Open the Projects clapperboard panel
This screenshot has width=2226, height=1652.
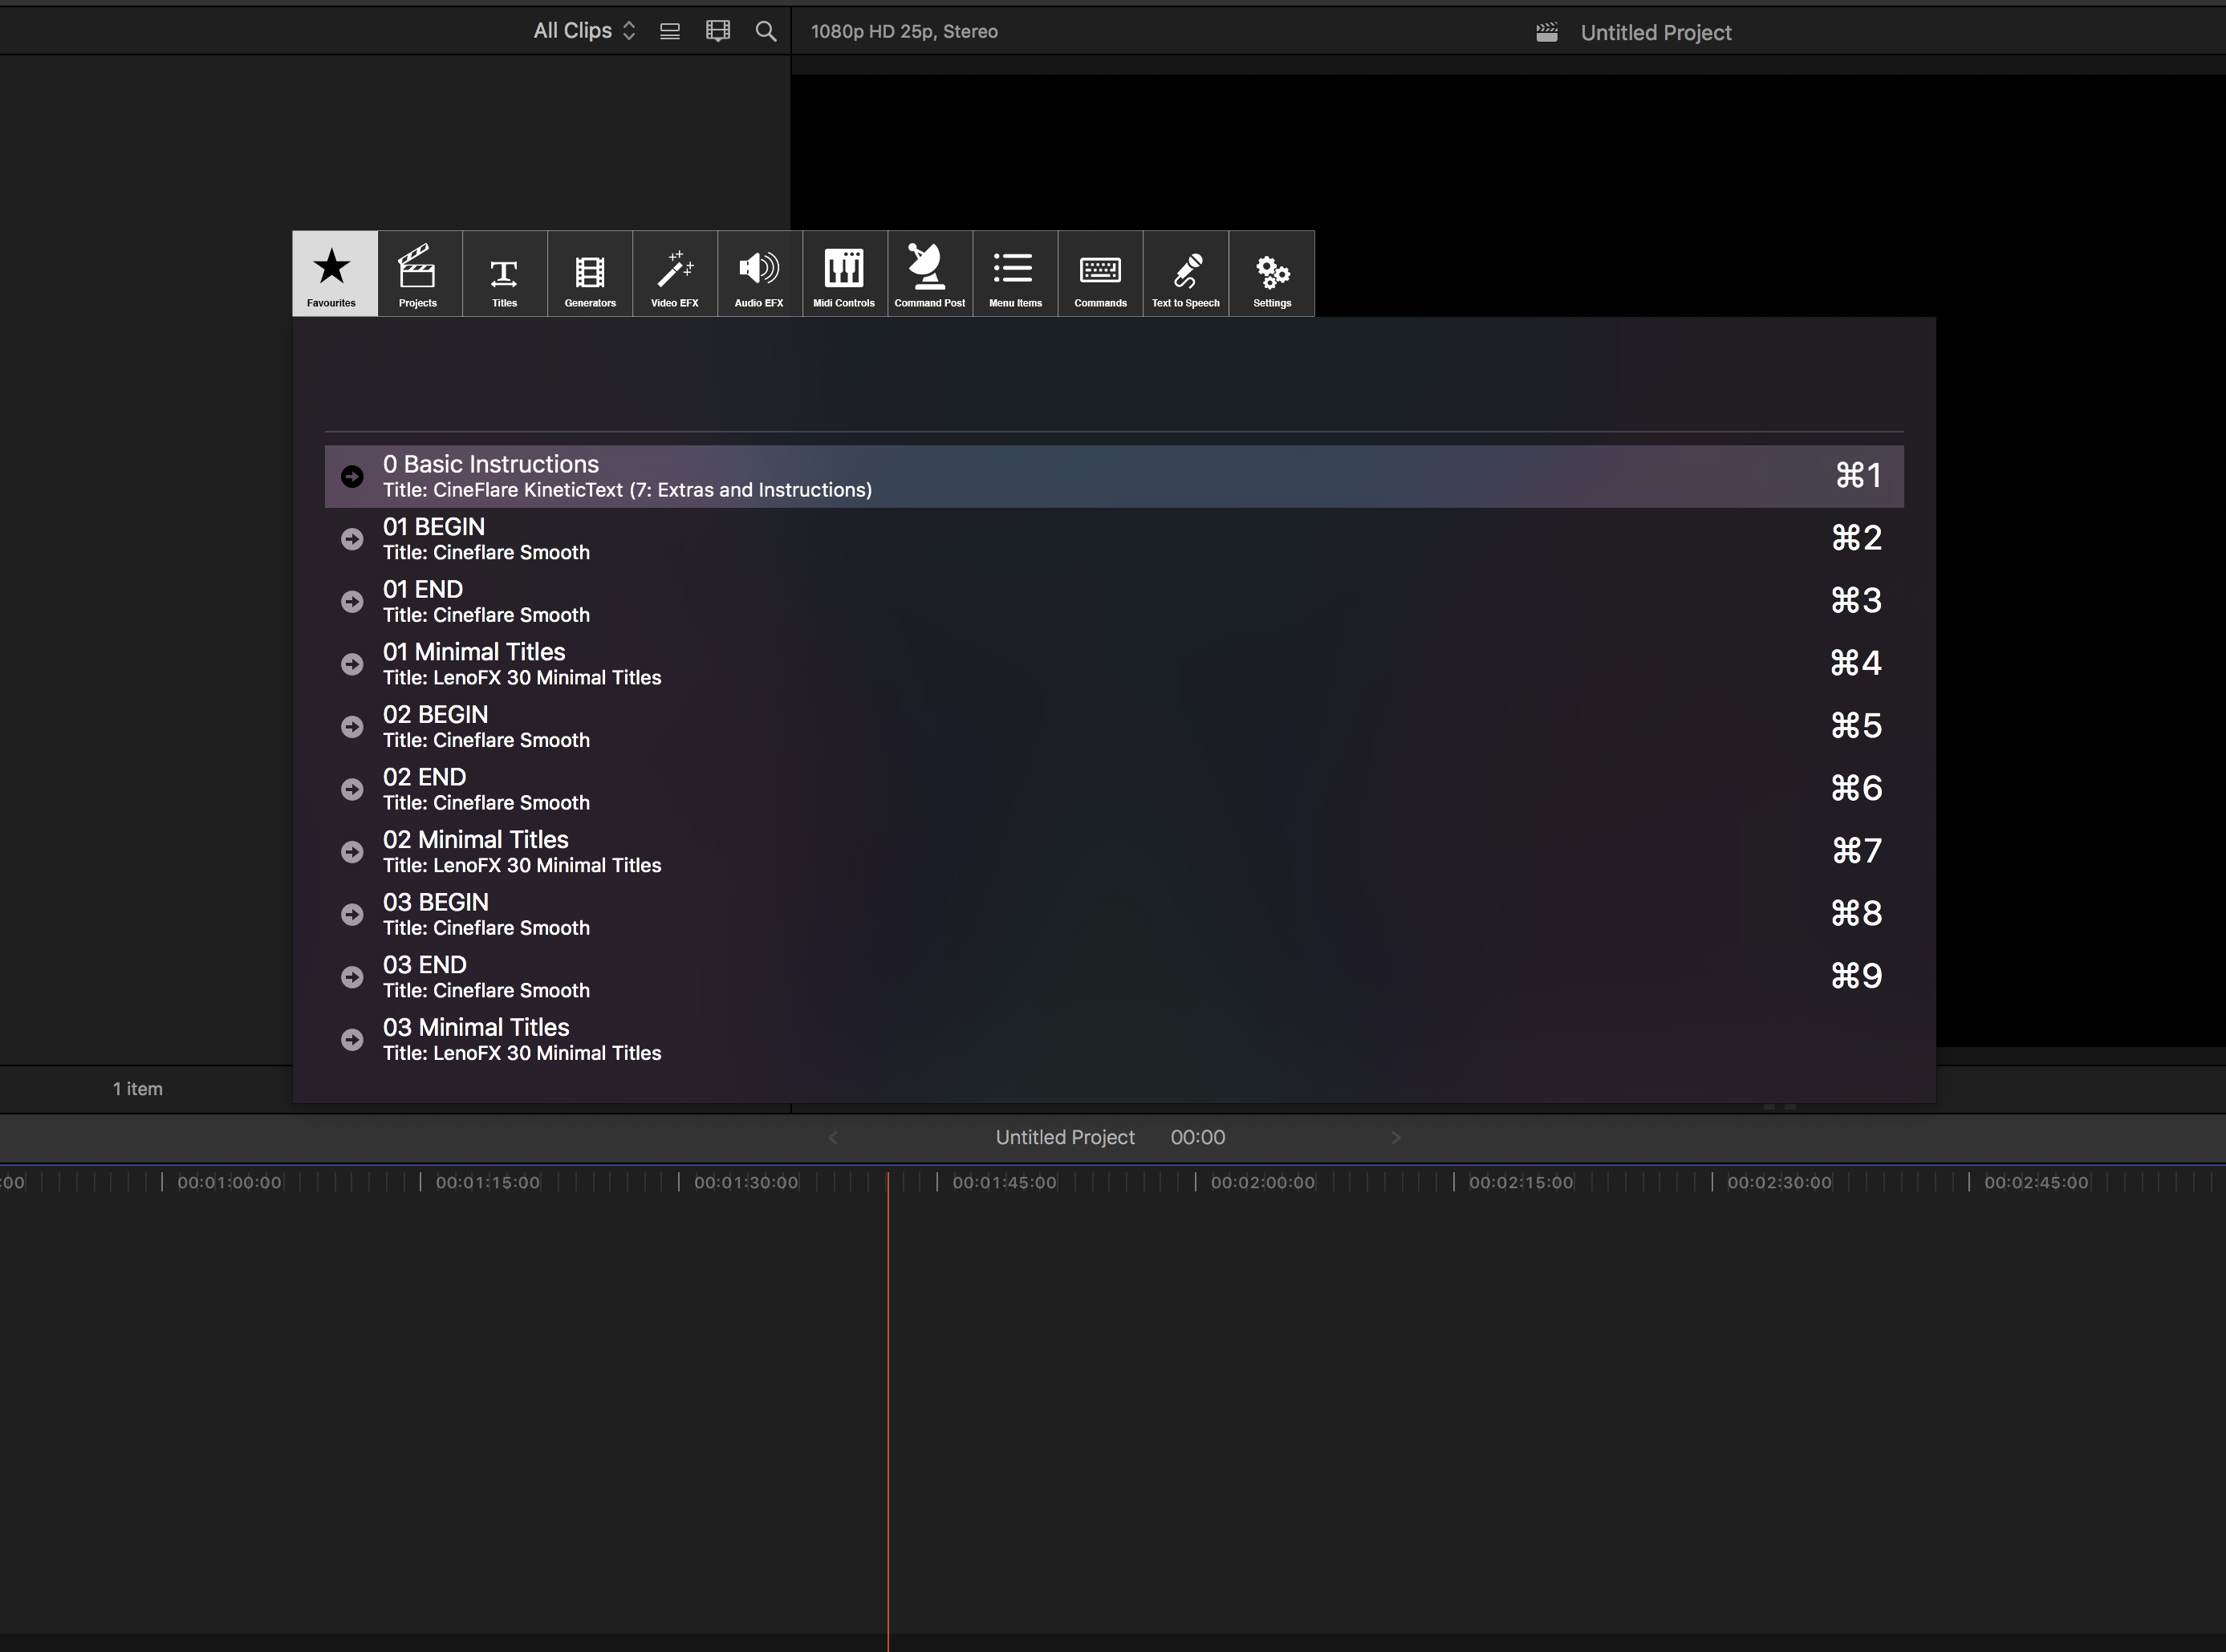tap(418, 272)
